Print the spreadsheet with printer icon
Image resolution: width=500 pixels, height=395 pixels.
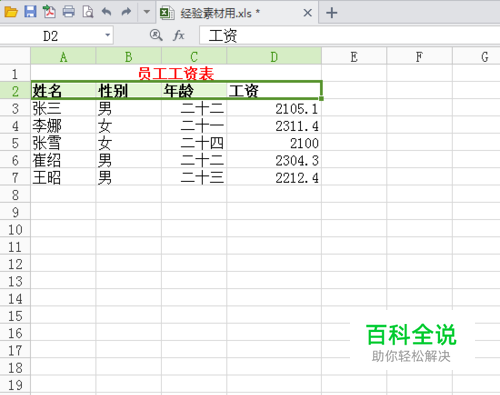[x=69, y=12]
